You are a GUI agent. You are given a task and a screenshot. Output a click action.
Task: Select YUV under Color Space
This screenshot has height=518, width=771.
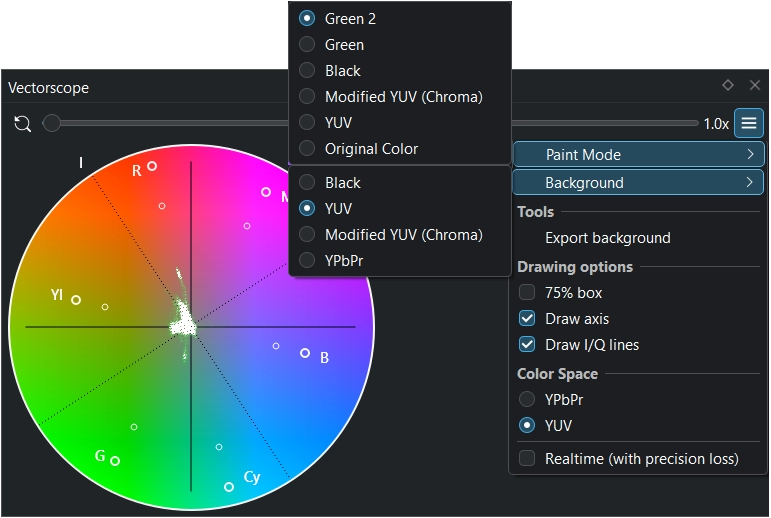[x=527, y=425]
